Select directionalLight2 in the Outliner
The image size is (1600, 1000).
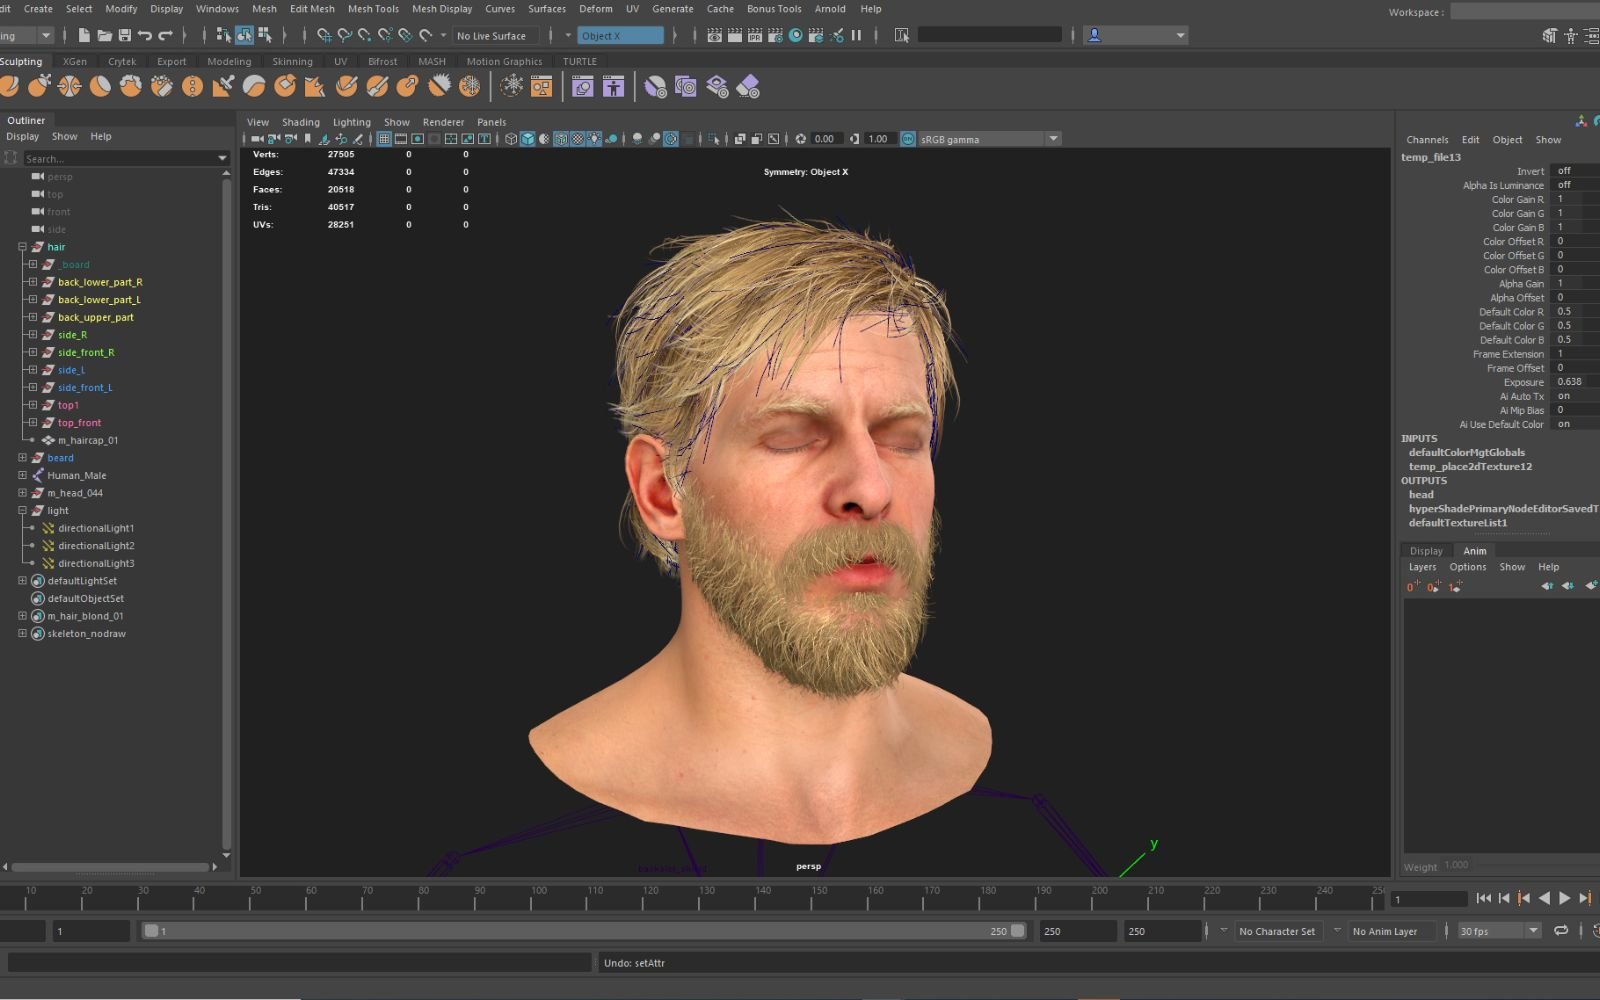[x=96, y=546]
